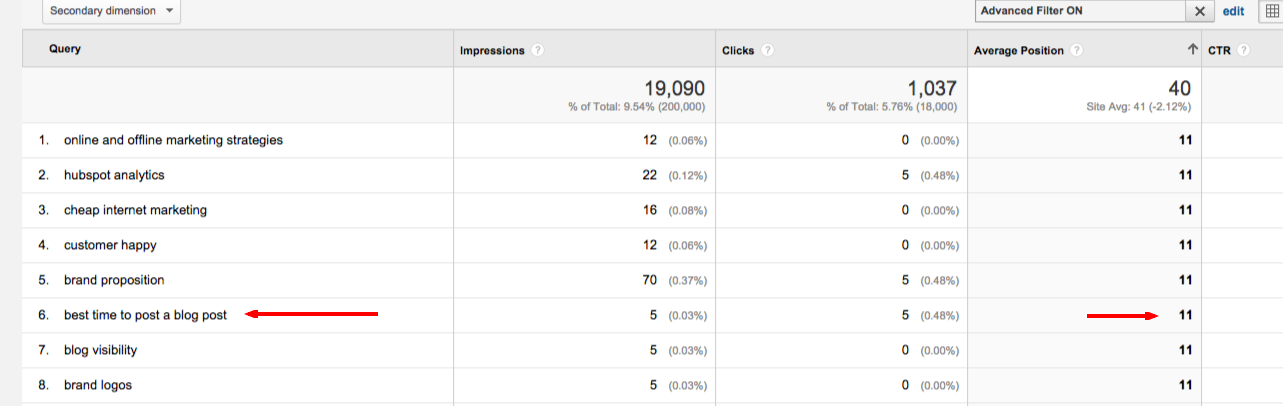Image resolution: width=1283 pixels, height=406 pixels.
Task: Open the 'brand logos' query
Action: [x=98, y=385]
